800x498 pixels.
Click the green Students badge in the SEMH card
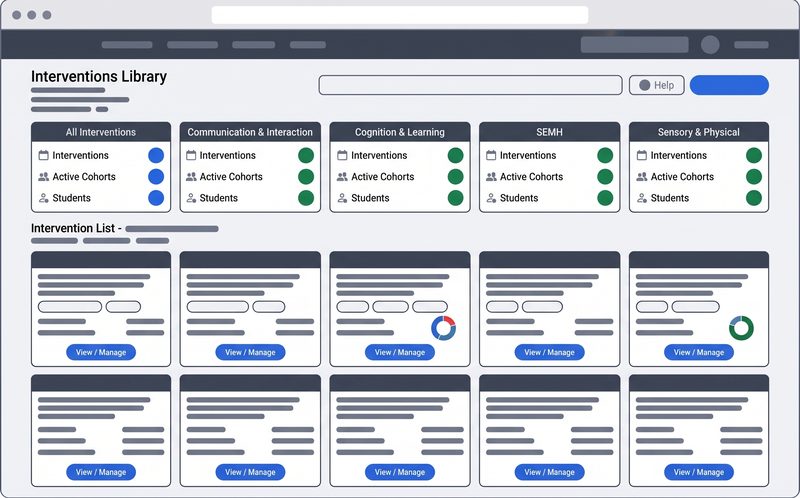pyautogui.click(x=605, y=198)
